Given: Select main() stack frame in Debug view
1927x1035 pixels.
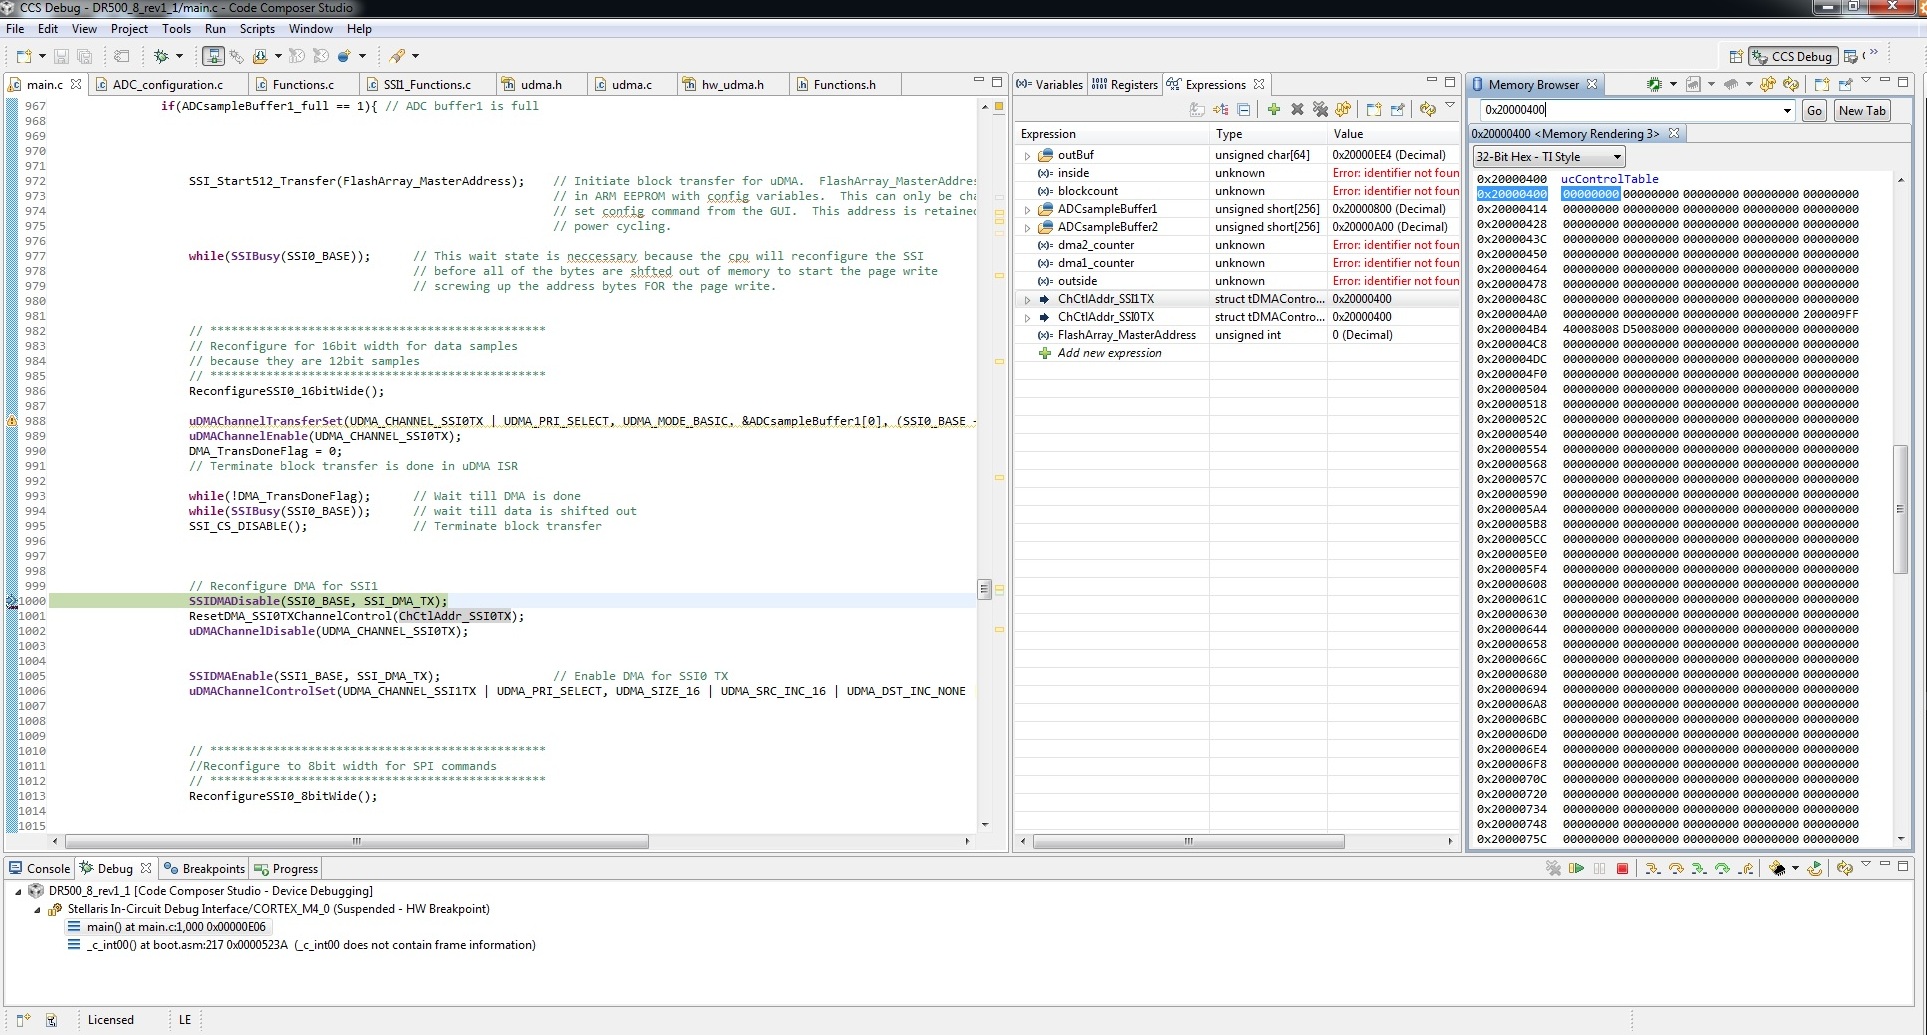Looking at the screenshot, I should (x=176, y=927).
